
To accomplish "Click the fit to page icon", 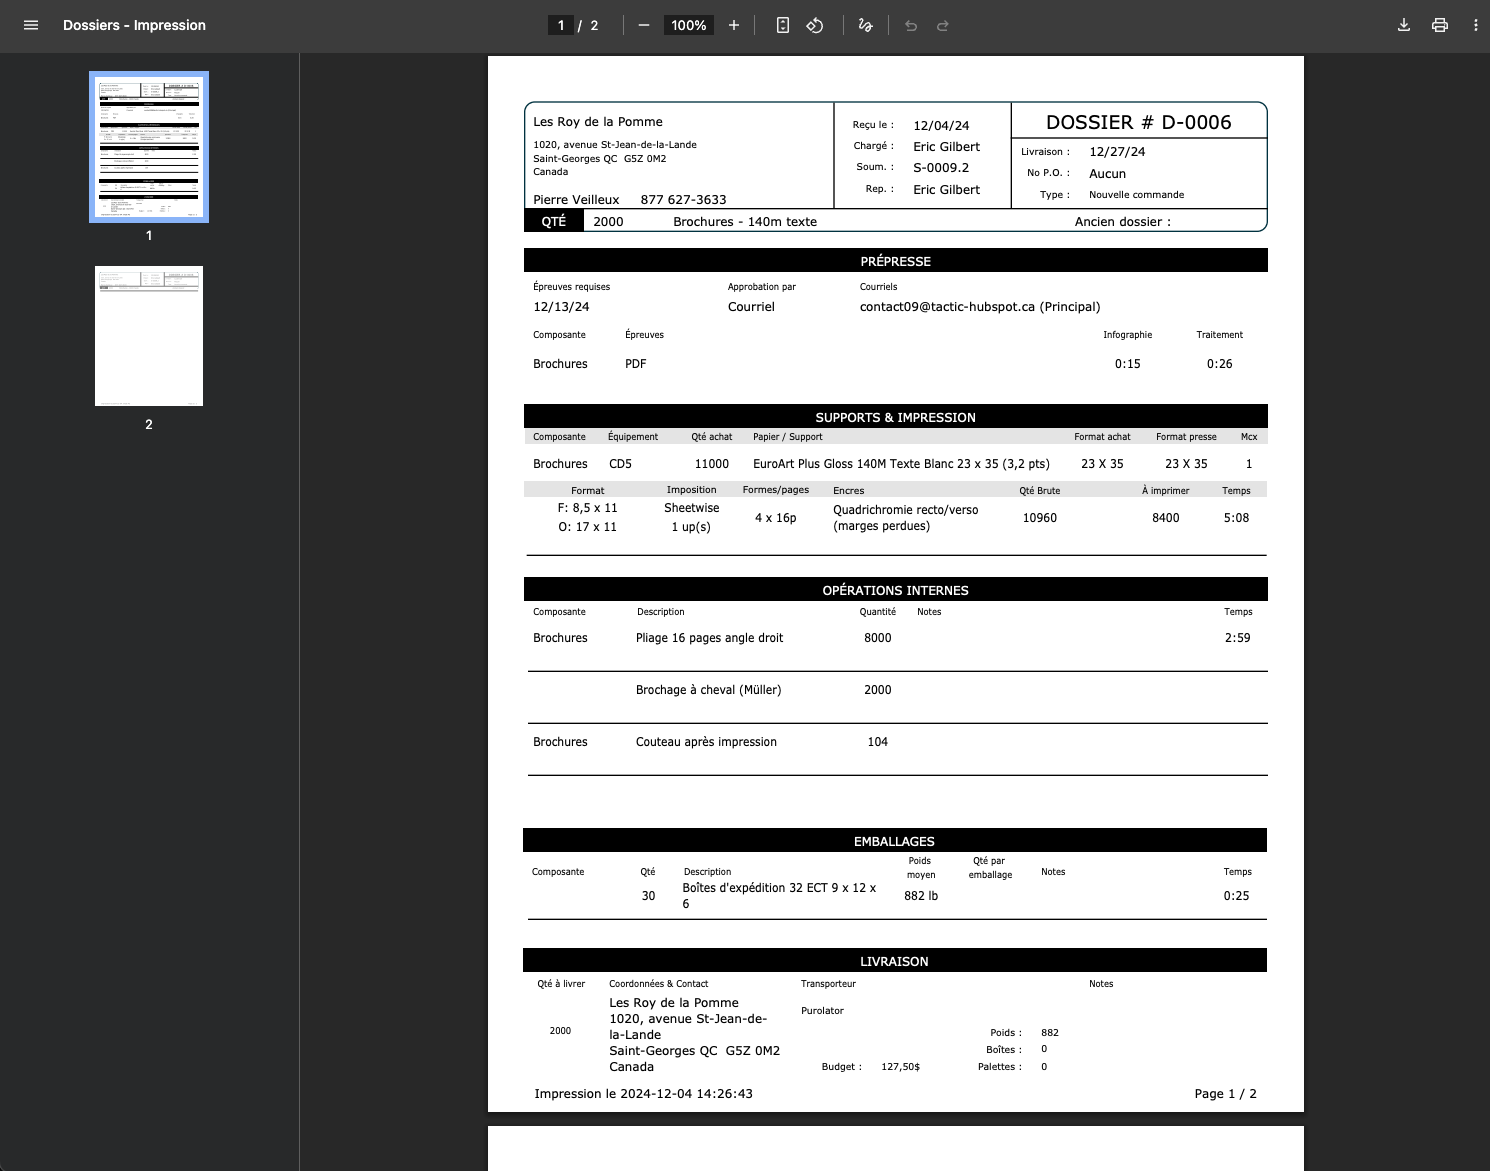I will 783,25.
